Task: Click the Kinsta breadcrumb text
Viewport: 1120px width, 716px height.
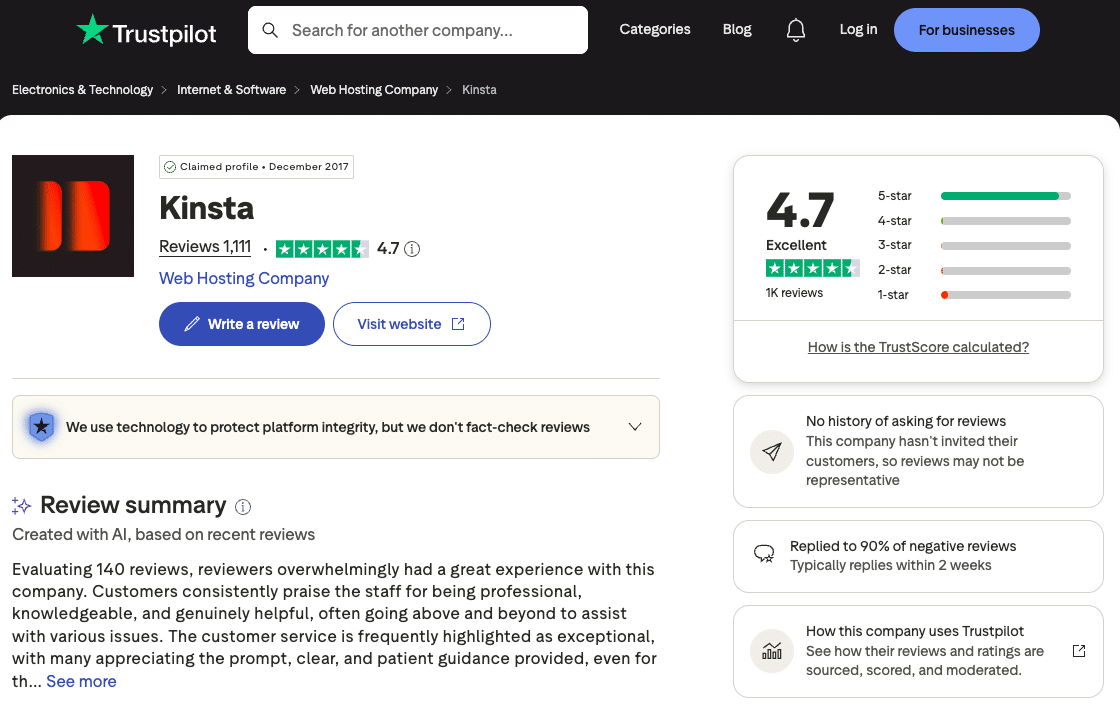Action: [479, 90]
